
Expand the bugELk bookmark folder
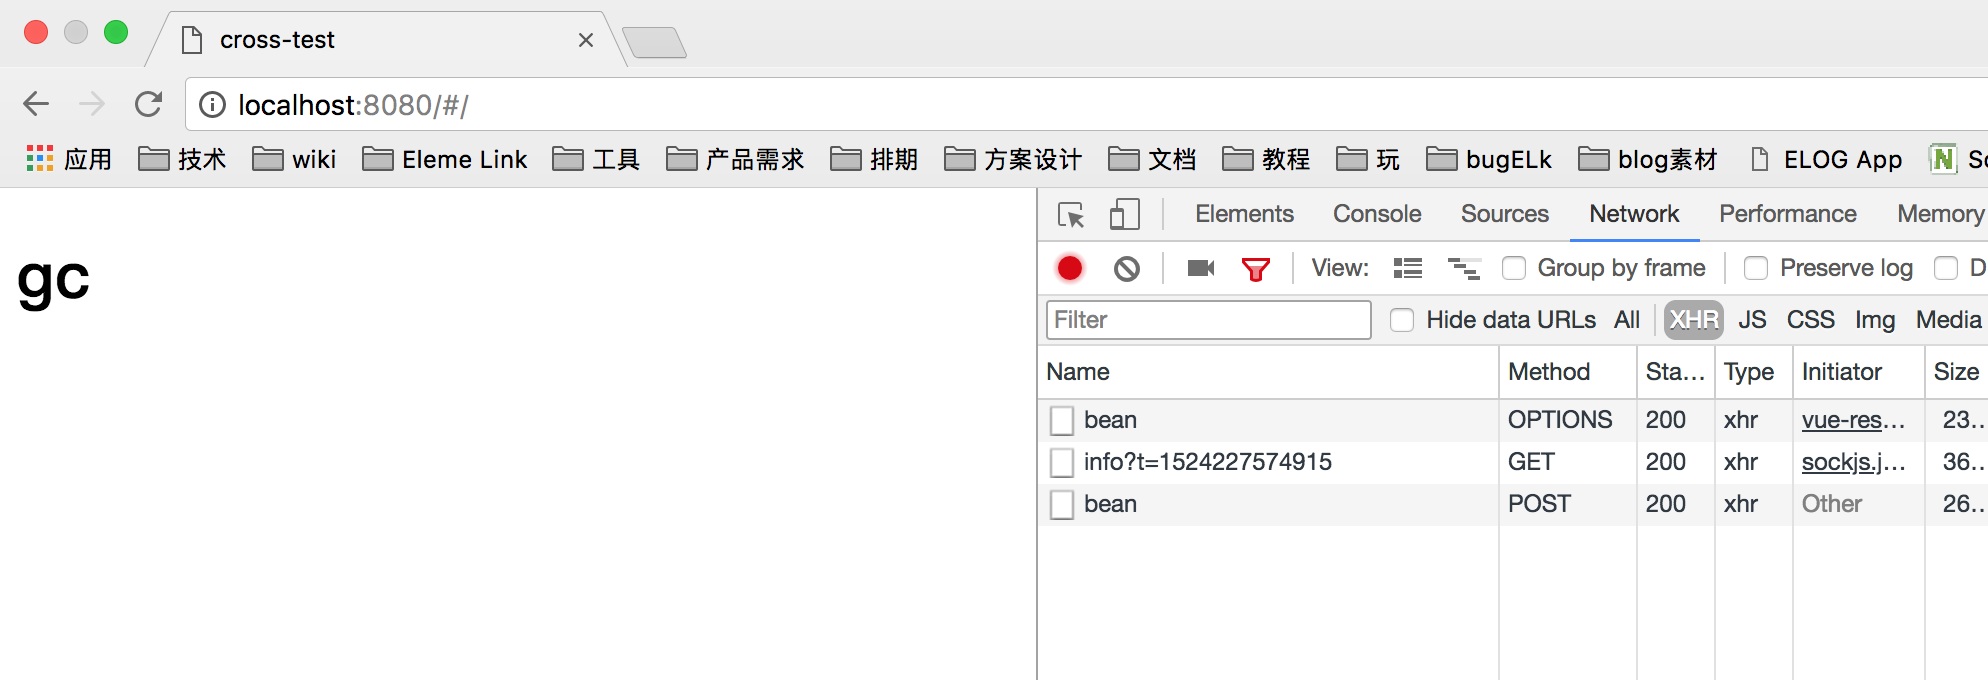click(x=1489, y=159)
